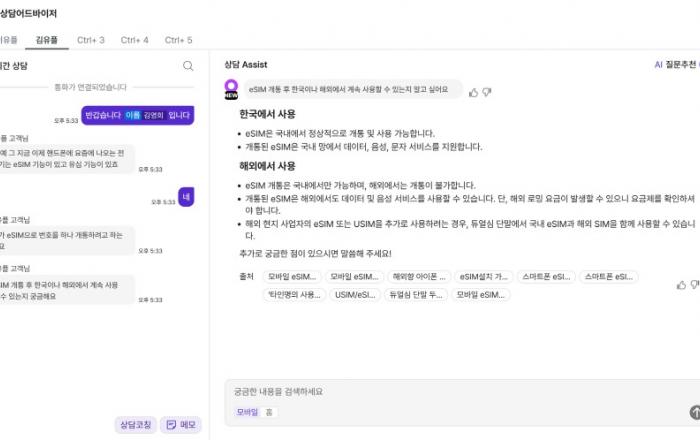700x440 pixels.
Task: Click bullet eSIM은 국내에서 정상적으로 개통
Action: (340, 133)
